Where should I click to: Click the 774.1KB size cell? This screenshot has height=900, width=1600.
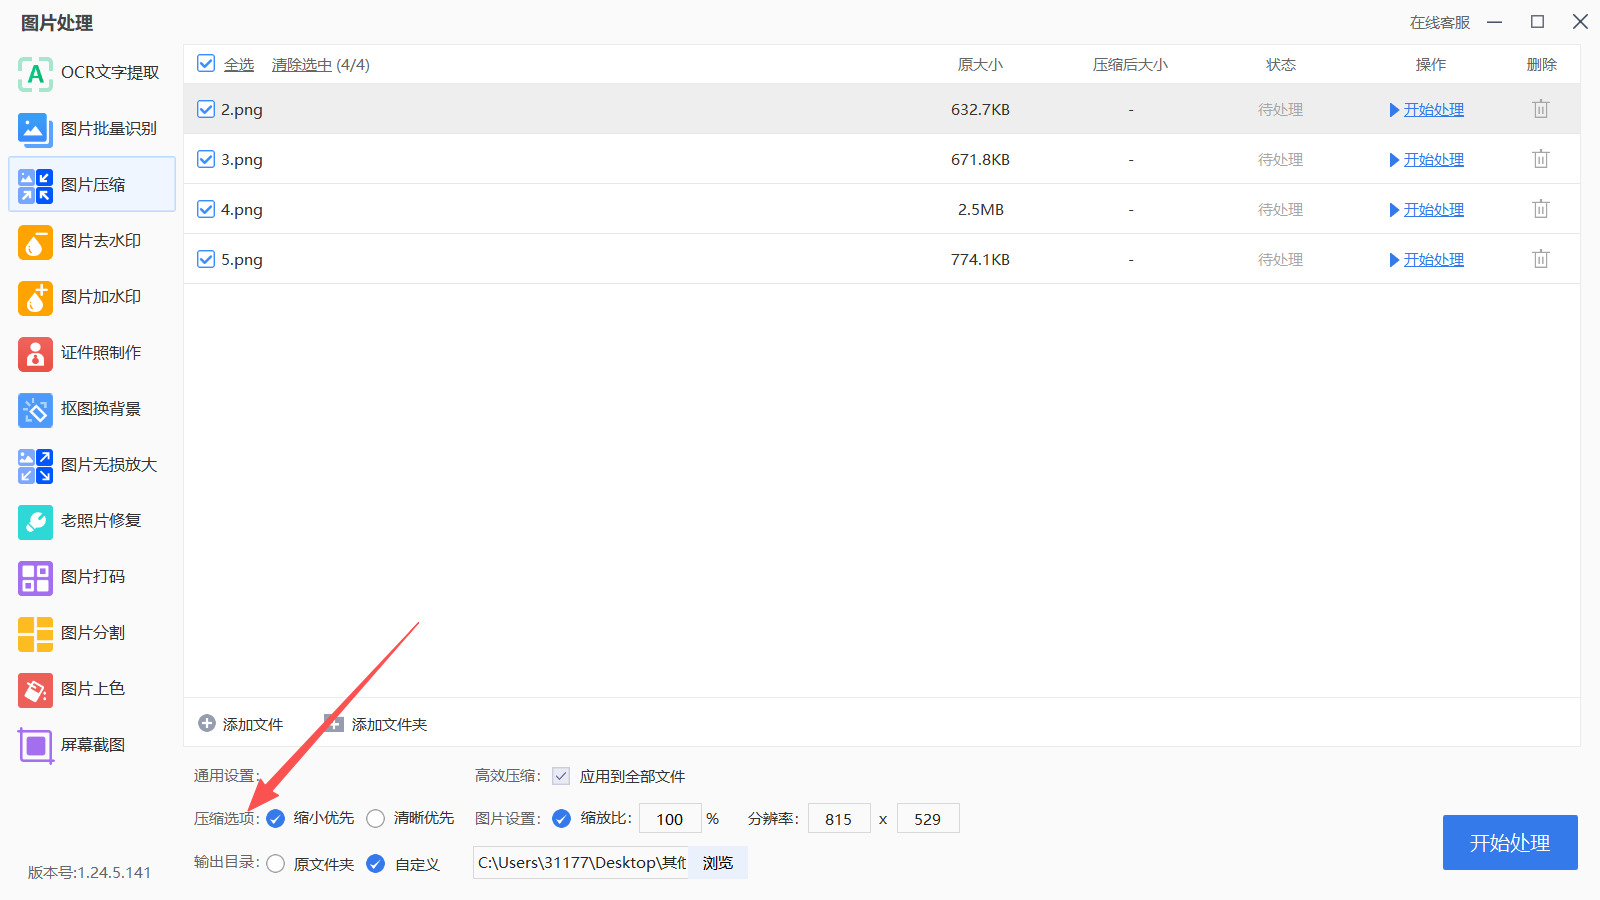click(980, 260)
